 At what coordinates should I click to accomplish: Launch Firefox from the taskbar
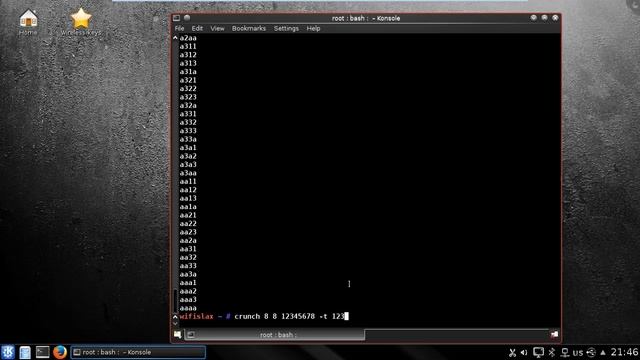(60, 352)
